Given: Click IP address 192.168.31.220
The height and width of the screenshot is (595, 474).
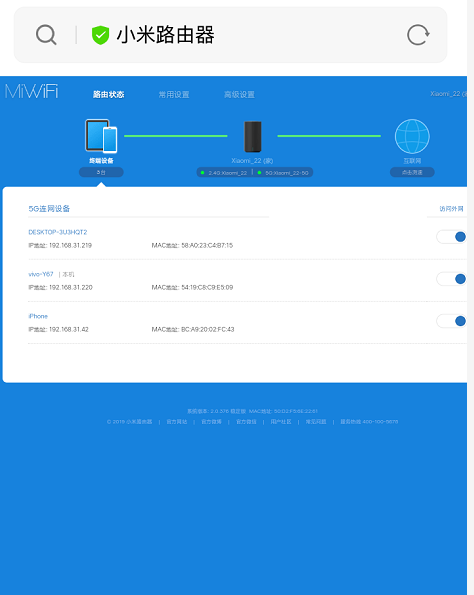Looking at the screenshot, I should tap(71, 288).
